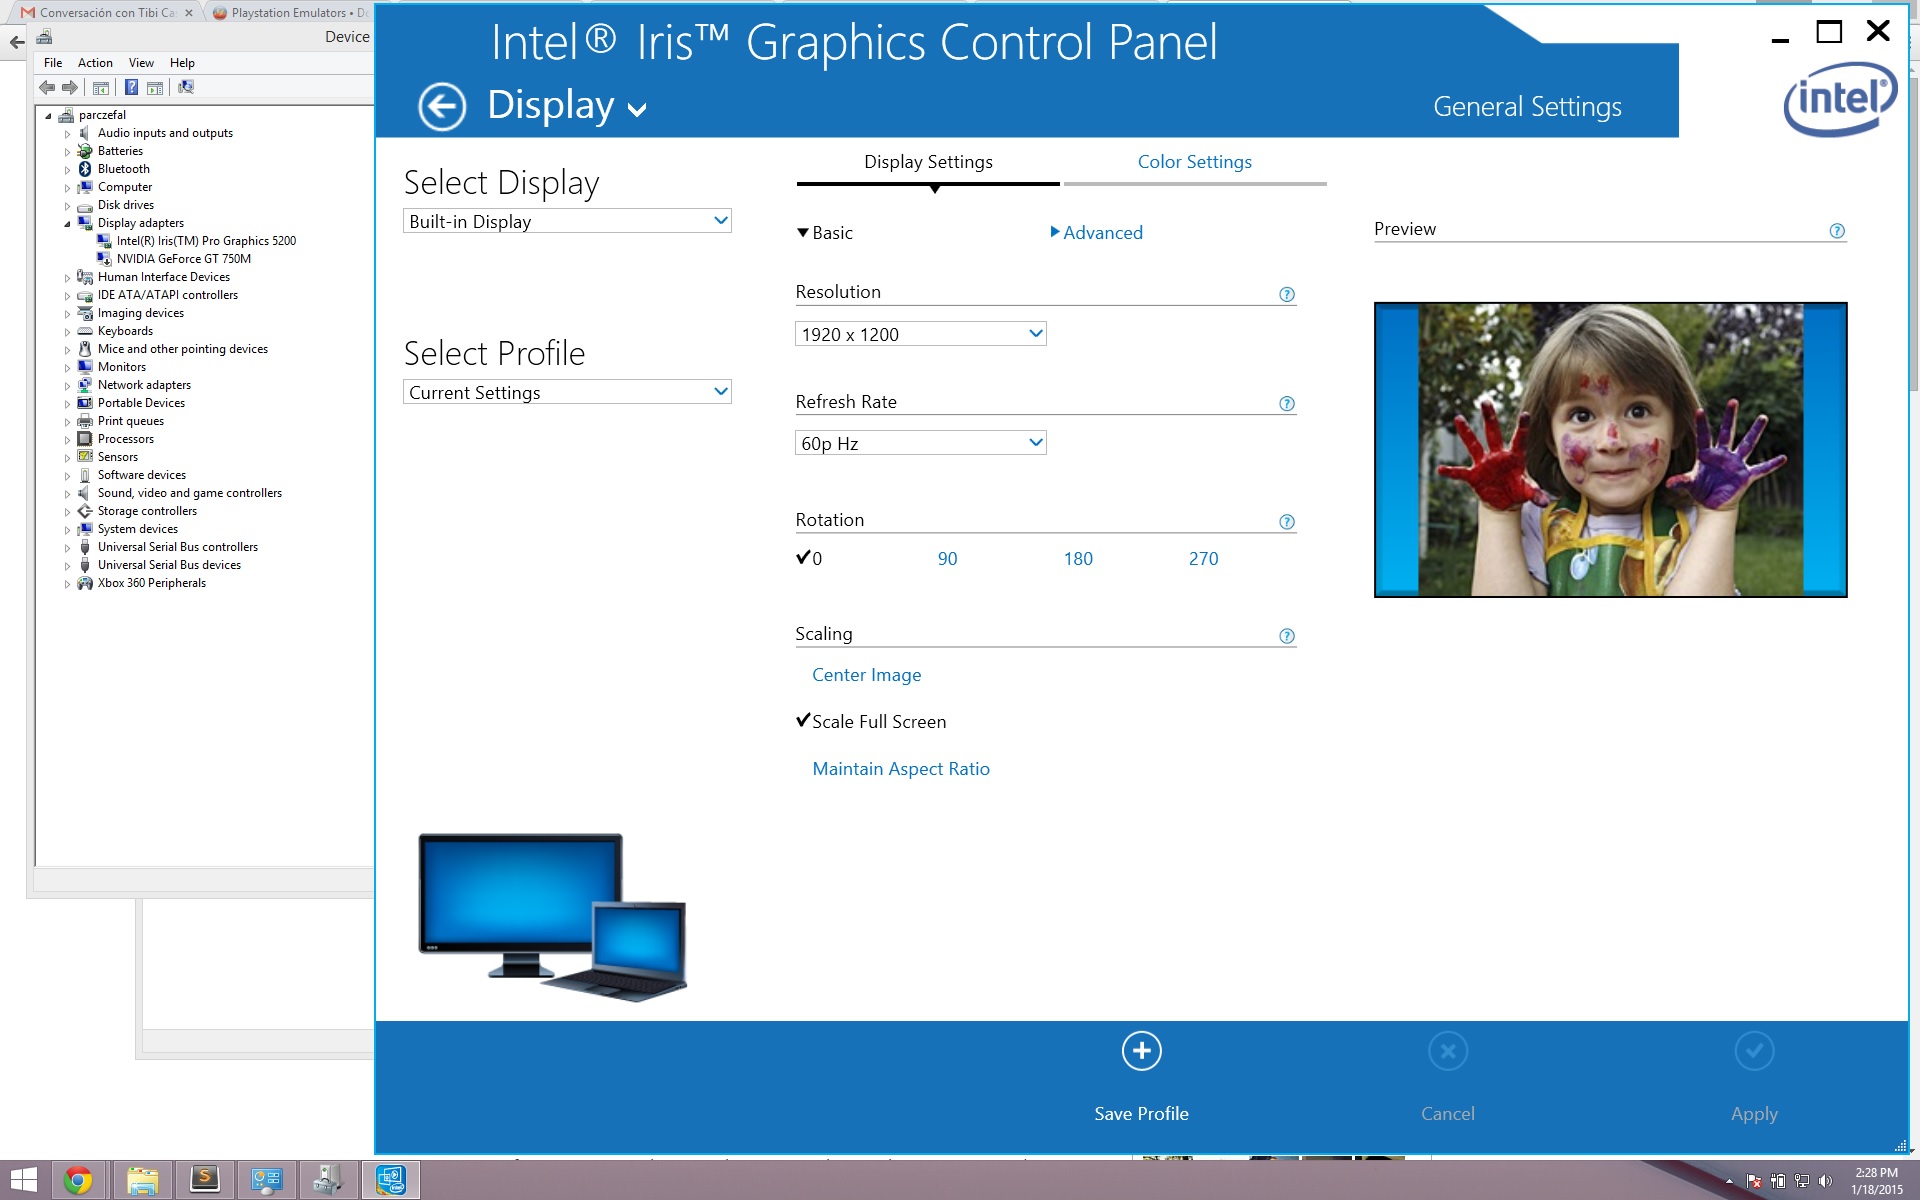
Task: Go back using the circled arrow icon
Action: pyautogui.click(x=441, y=106)
